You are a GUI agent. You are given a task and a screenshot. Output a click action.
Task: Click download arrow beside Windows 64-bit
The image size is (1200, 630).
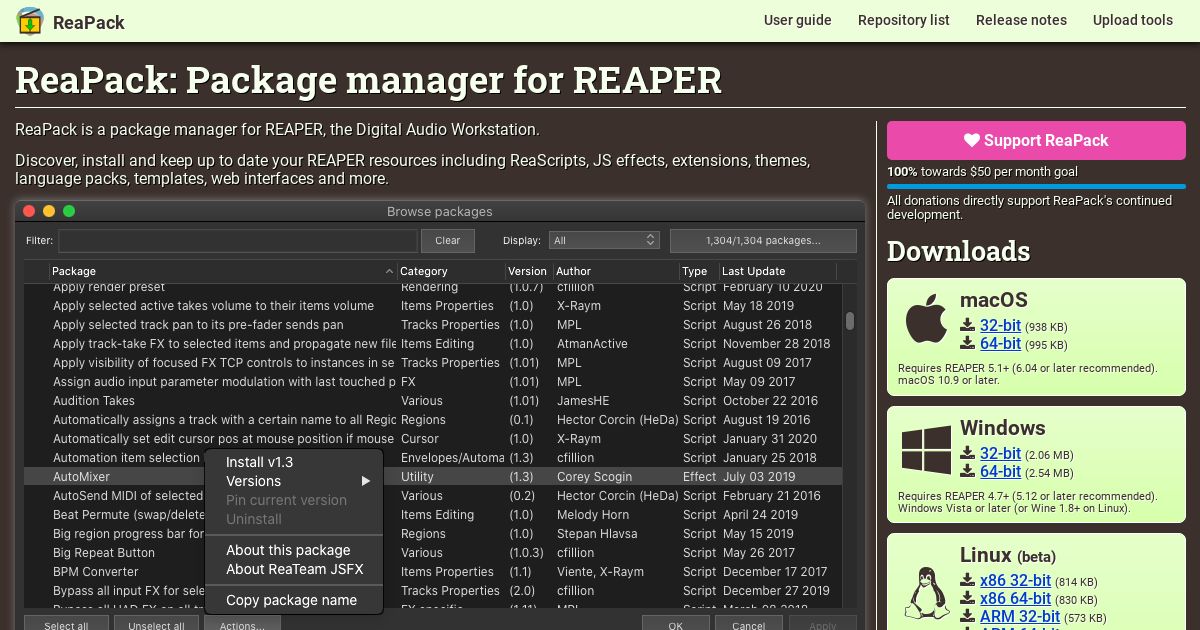[x=968, y=472]
